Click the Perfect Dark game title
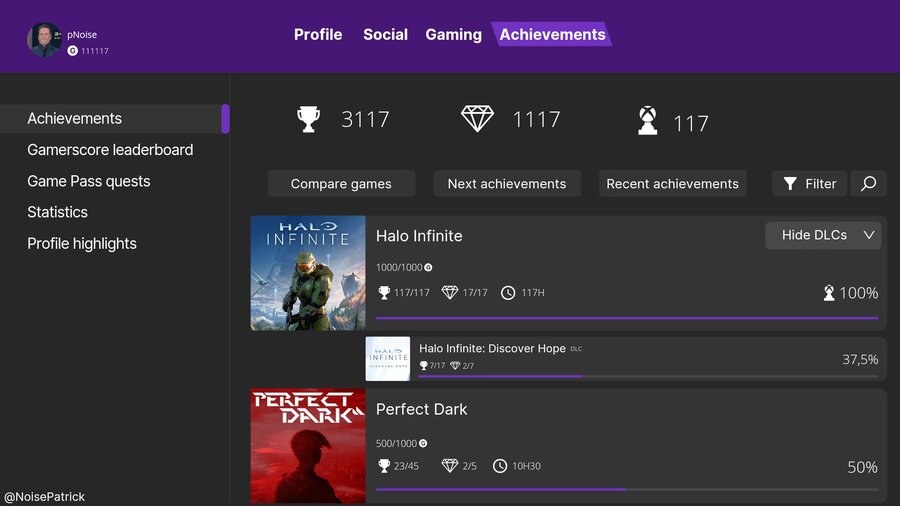The height and width of the screenshot is (506, 900). pos(421,409)
